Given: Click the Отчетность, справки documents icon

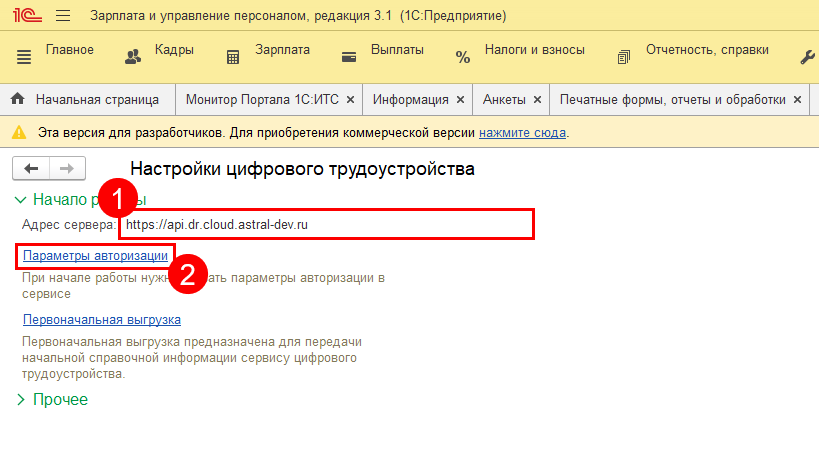Looking at the screenshot, I should 625,57.
